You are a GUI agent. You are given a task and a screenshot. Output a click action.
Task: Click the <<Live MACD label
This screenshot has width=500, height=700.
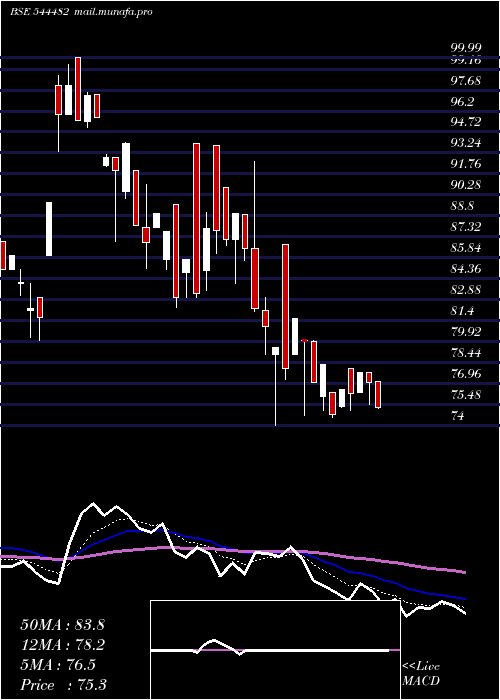click(421, 674)
